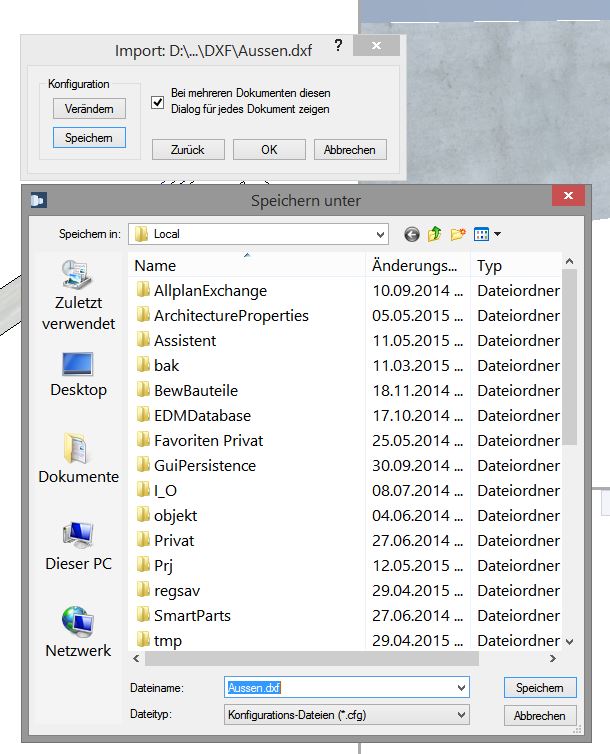The height and width of the screenshot is (754, 610).
Task: Open Dateityp Konfigurations-Dateien dropdown
Action: tap(460, 715)
